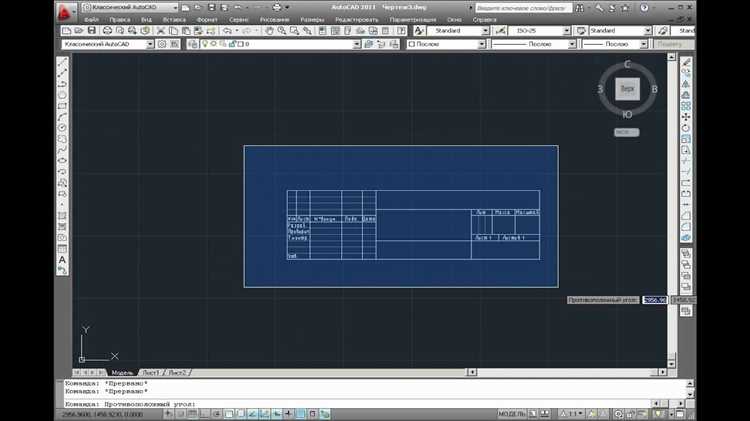The width and height of the screenshot is (750, 421).
Task: Open Классический AutoCAD workspace combo box
Action: pos(108,44)
